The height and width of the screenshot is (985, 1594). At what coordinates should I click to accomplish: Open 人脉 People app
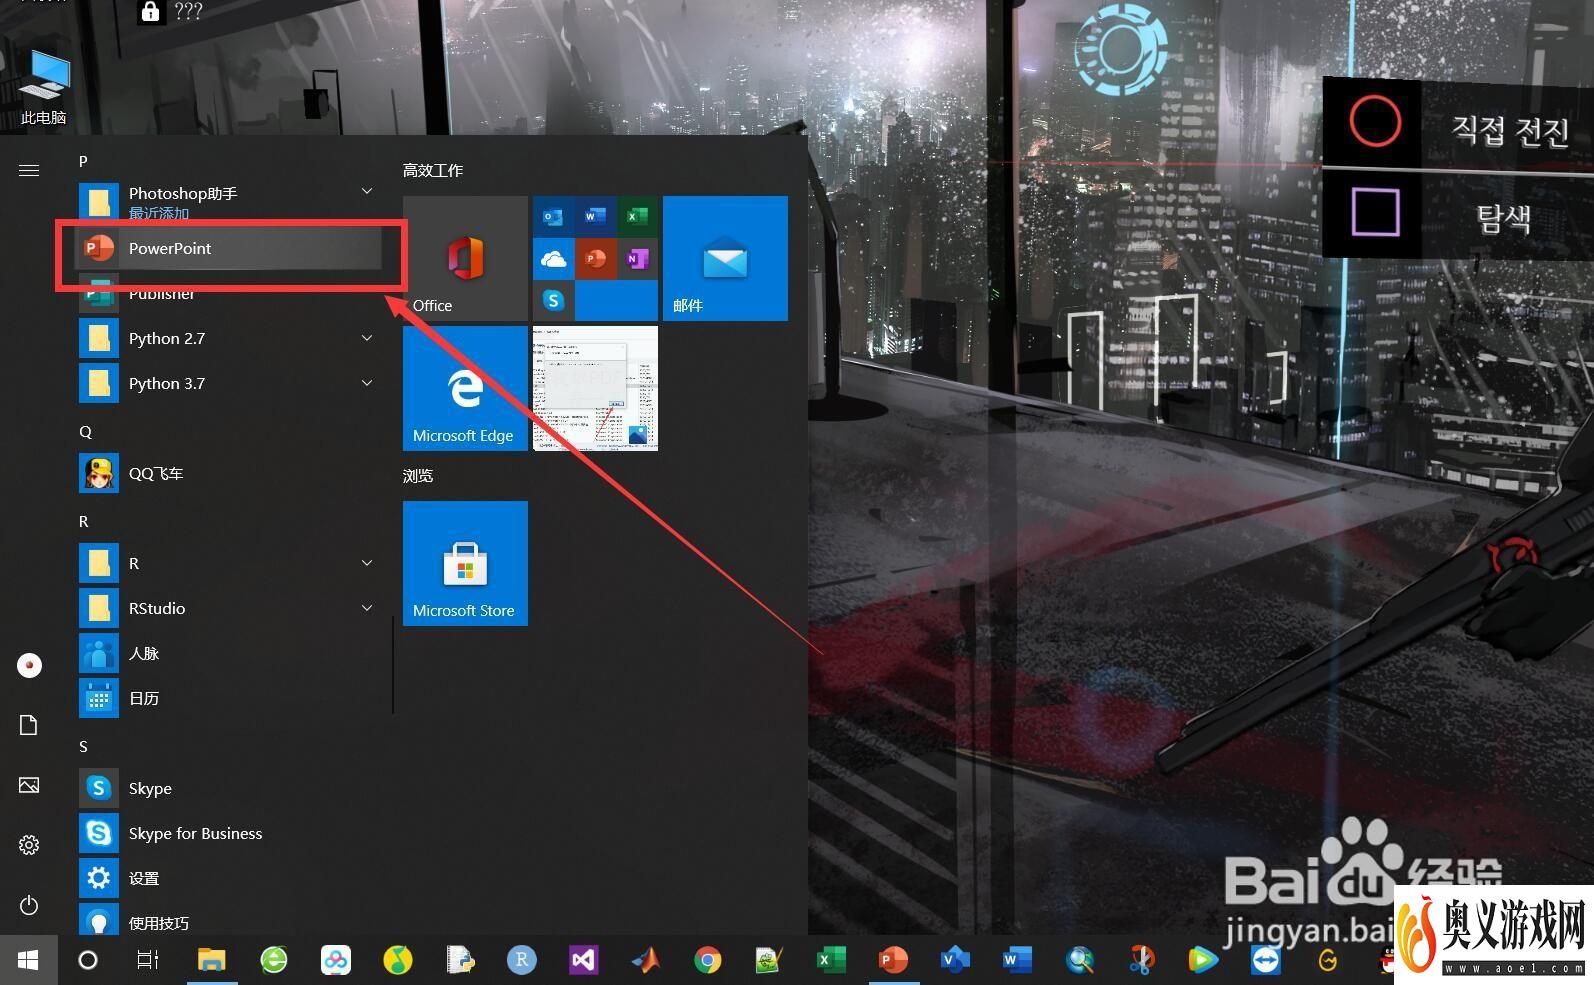pos(228,653)
